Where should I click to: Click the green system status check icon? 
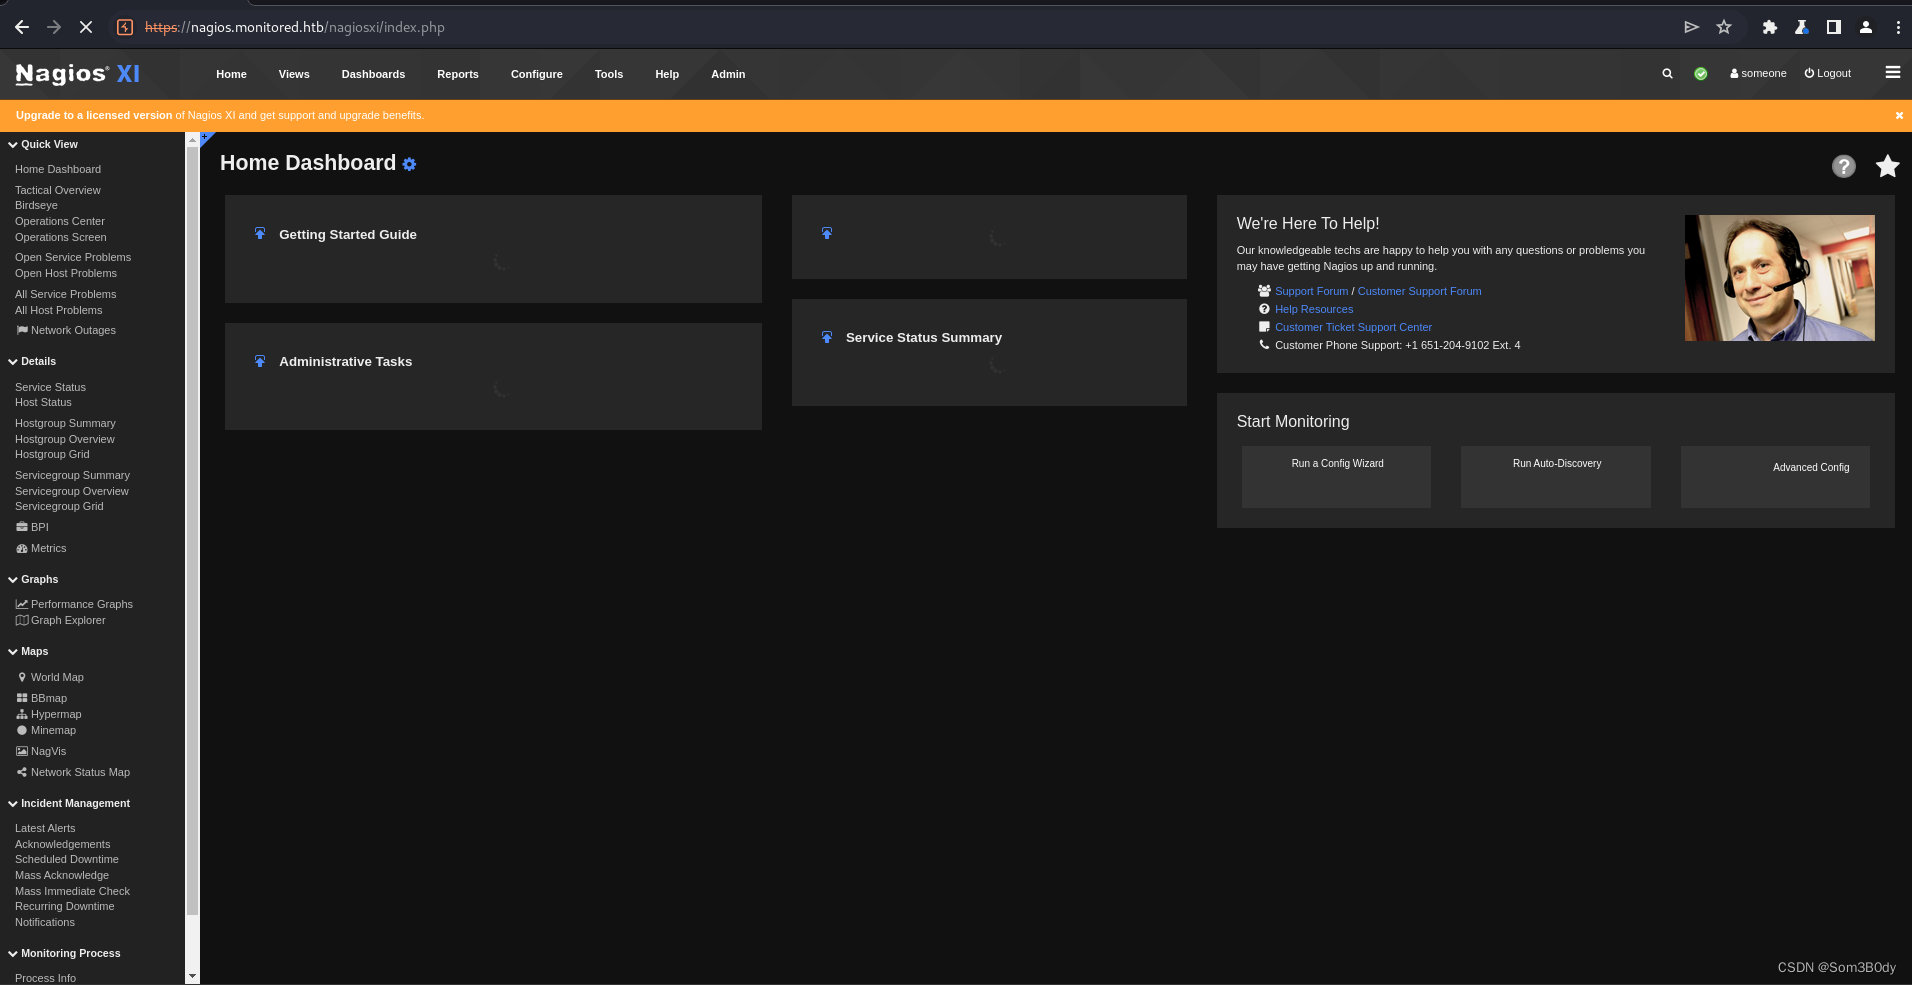point(1700,74)
